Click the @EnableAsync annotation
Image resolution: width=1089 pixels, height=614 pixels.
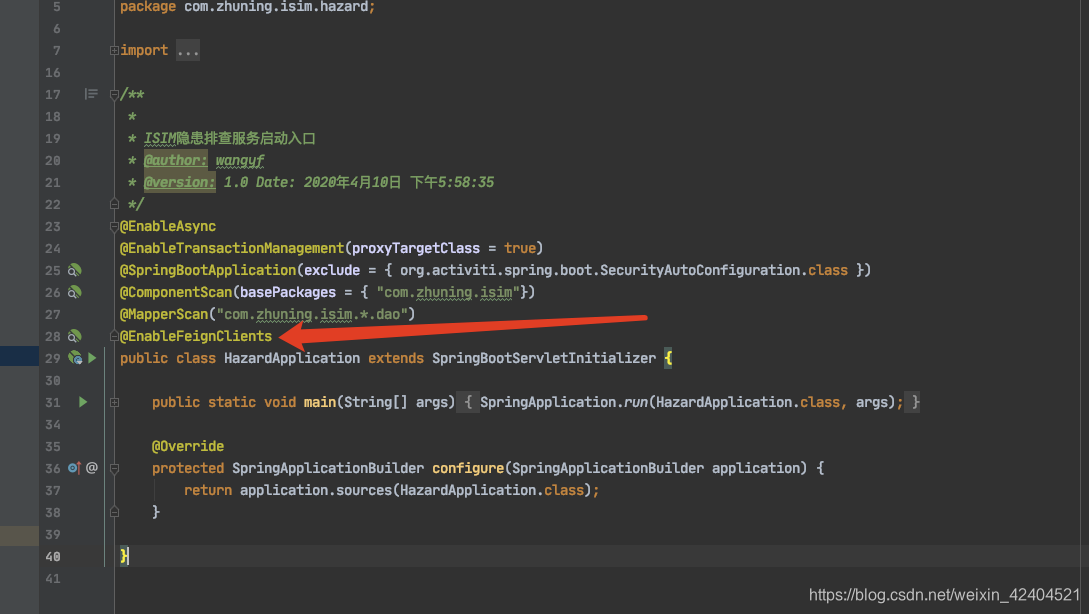(x=168, y=226)
